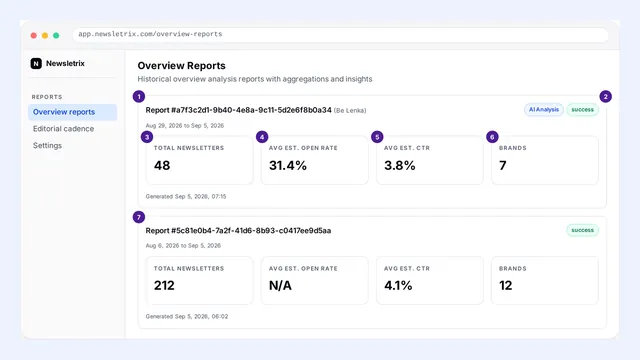The width and height of the screenshot is (640, 360).
Task: Open Overview reports in sidebar
Action: pos(72,112)
